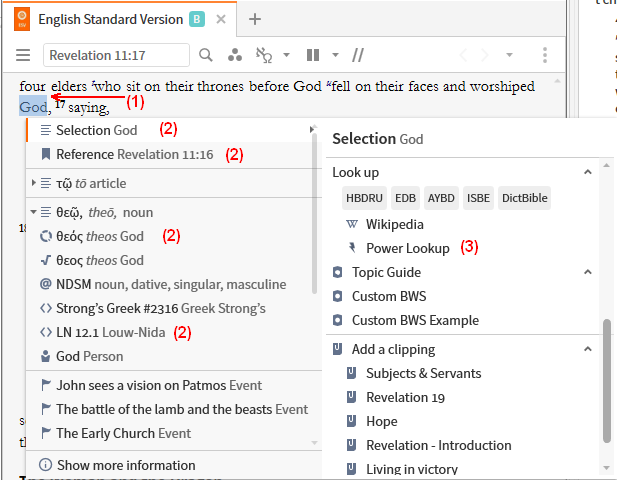Click the right pane vertical scrollbar thumb
Viewport: 617px width, 480px height.
[606, 381]
